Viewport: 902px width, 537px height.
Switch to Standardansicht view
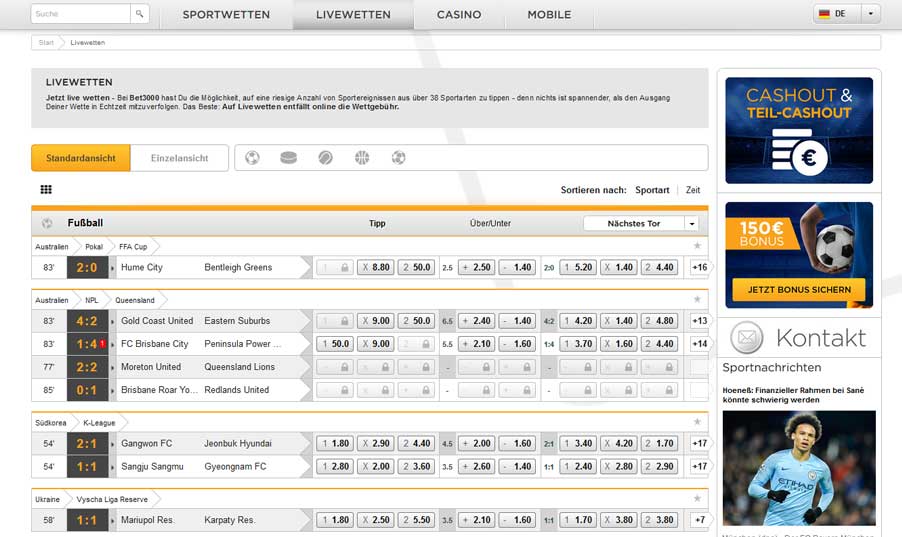(81, 158)
